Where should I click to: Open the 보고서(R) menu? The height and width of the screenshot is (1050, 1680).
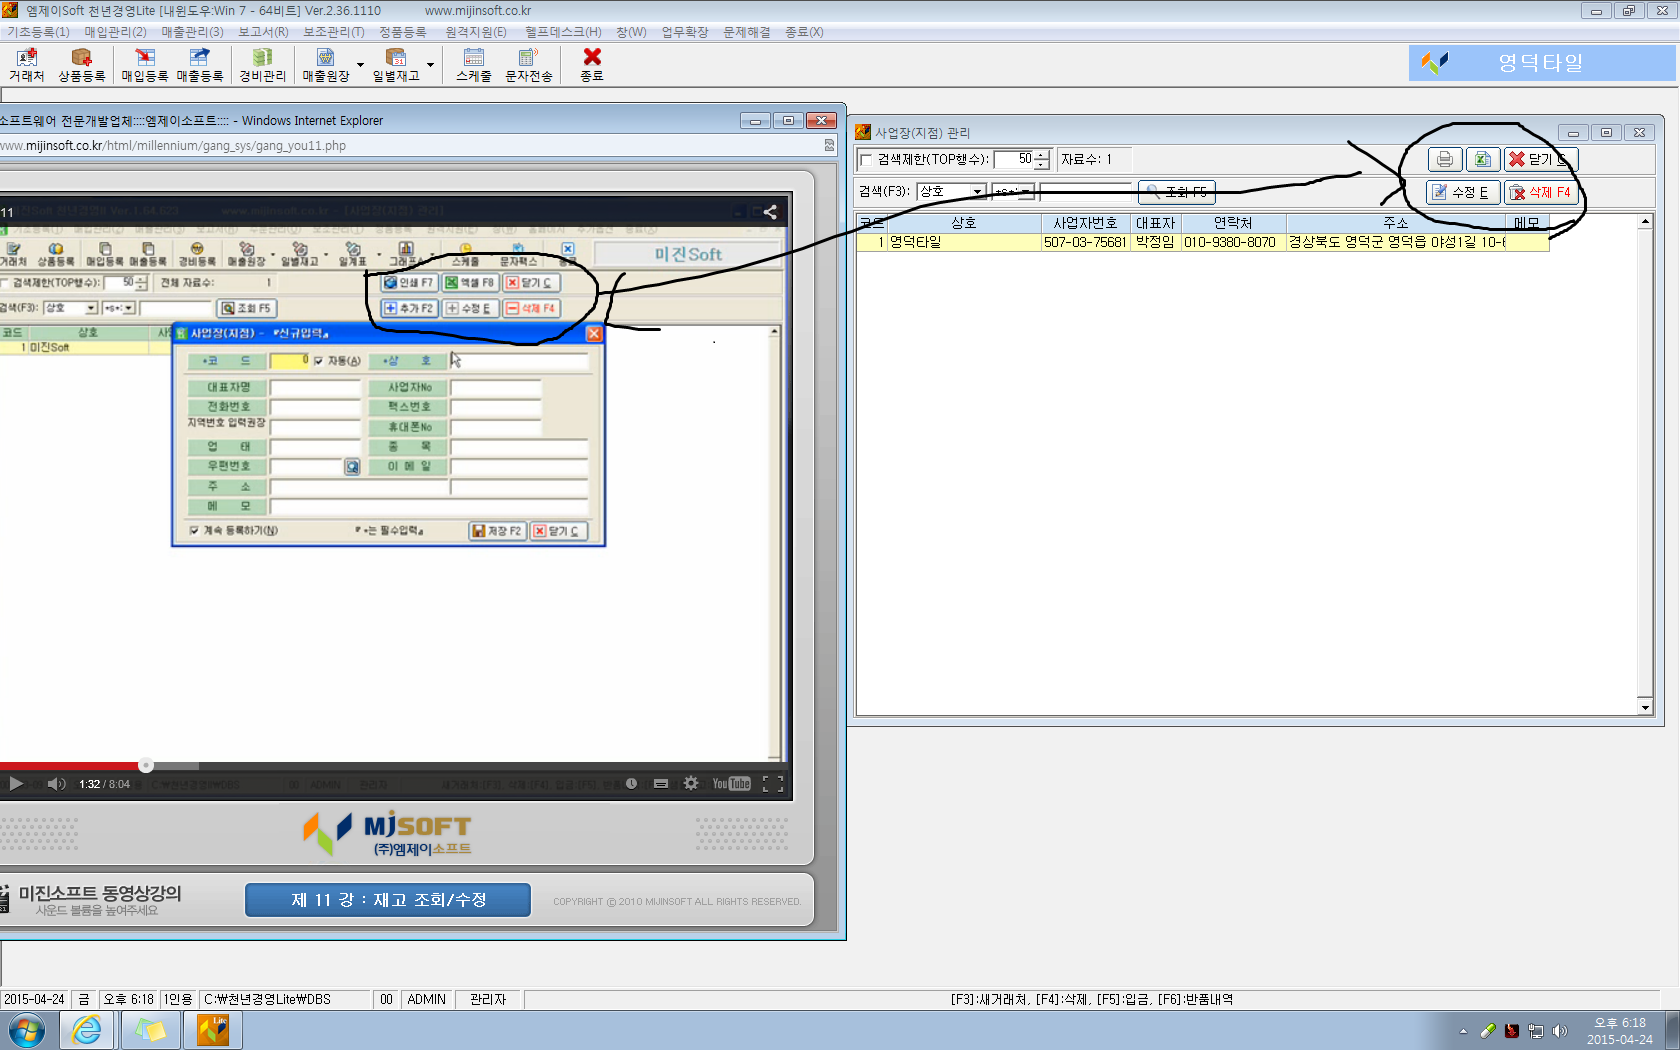point(263,32)
